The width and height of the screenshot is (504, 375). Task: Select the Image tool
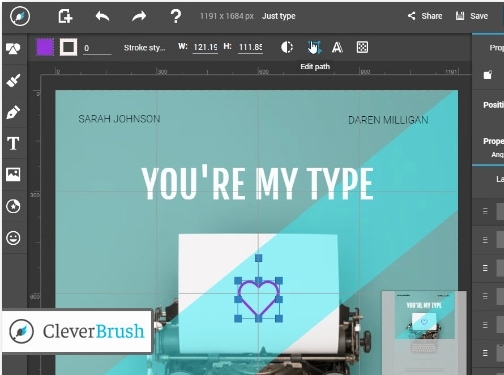[x=13, y=174]
